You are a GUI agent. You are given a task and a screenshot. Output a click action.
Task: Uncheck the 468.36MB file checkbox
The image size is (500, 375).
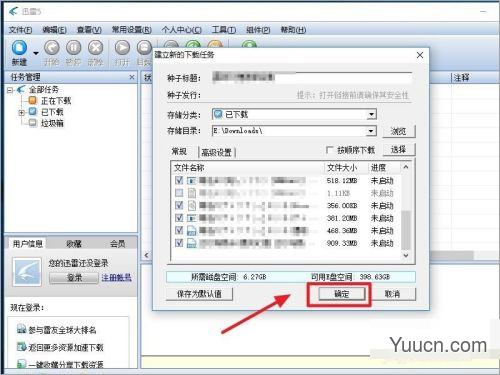pyautogui.click(x=179, y=230)
